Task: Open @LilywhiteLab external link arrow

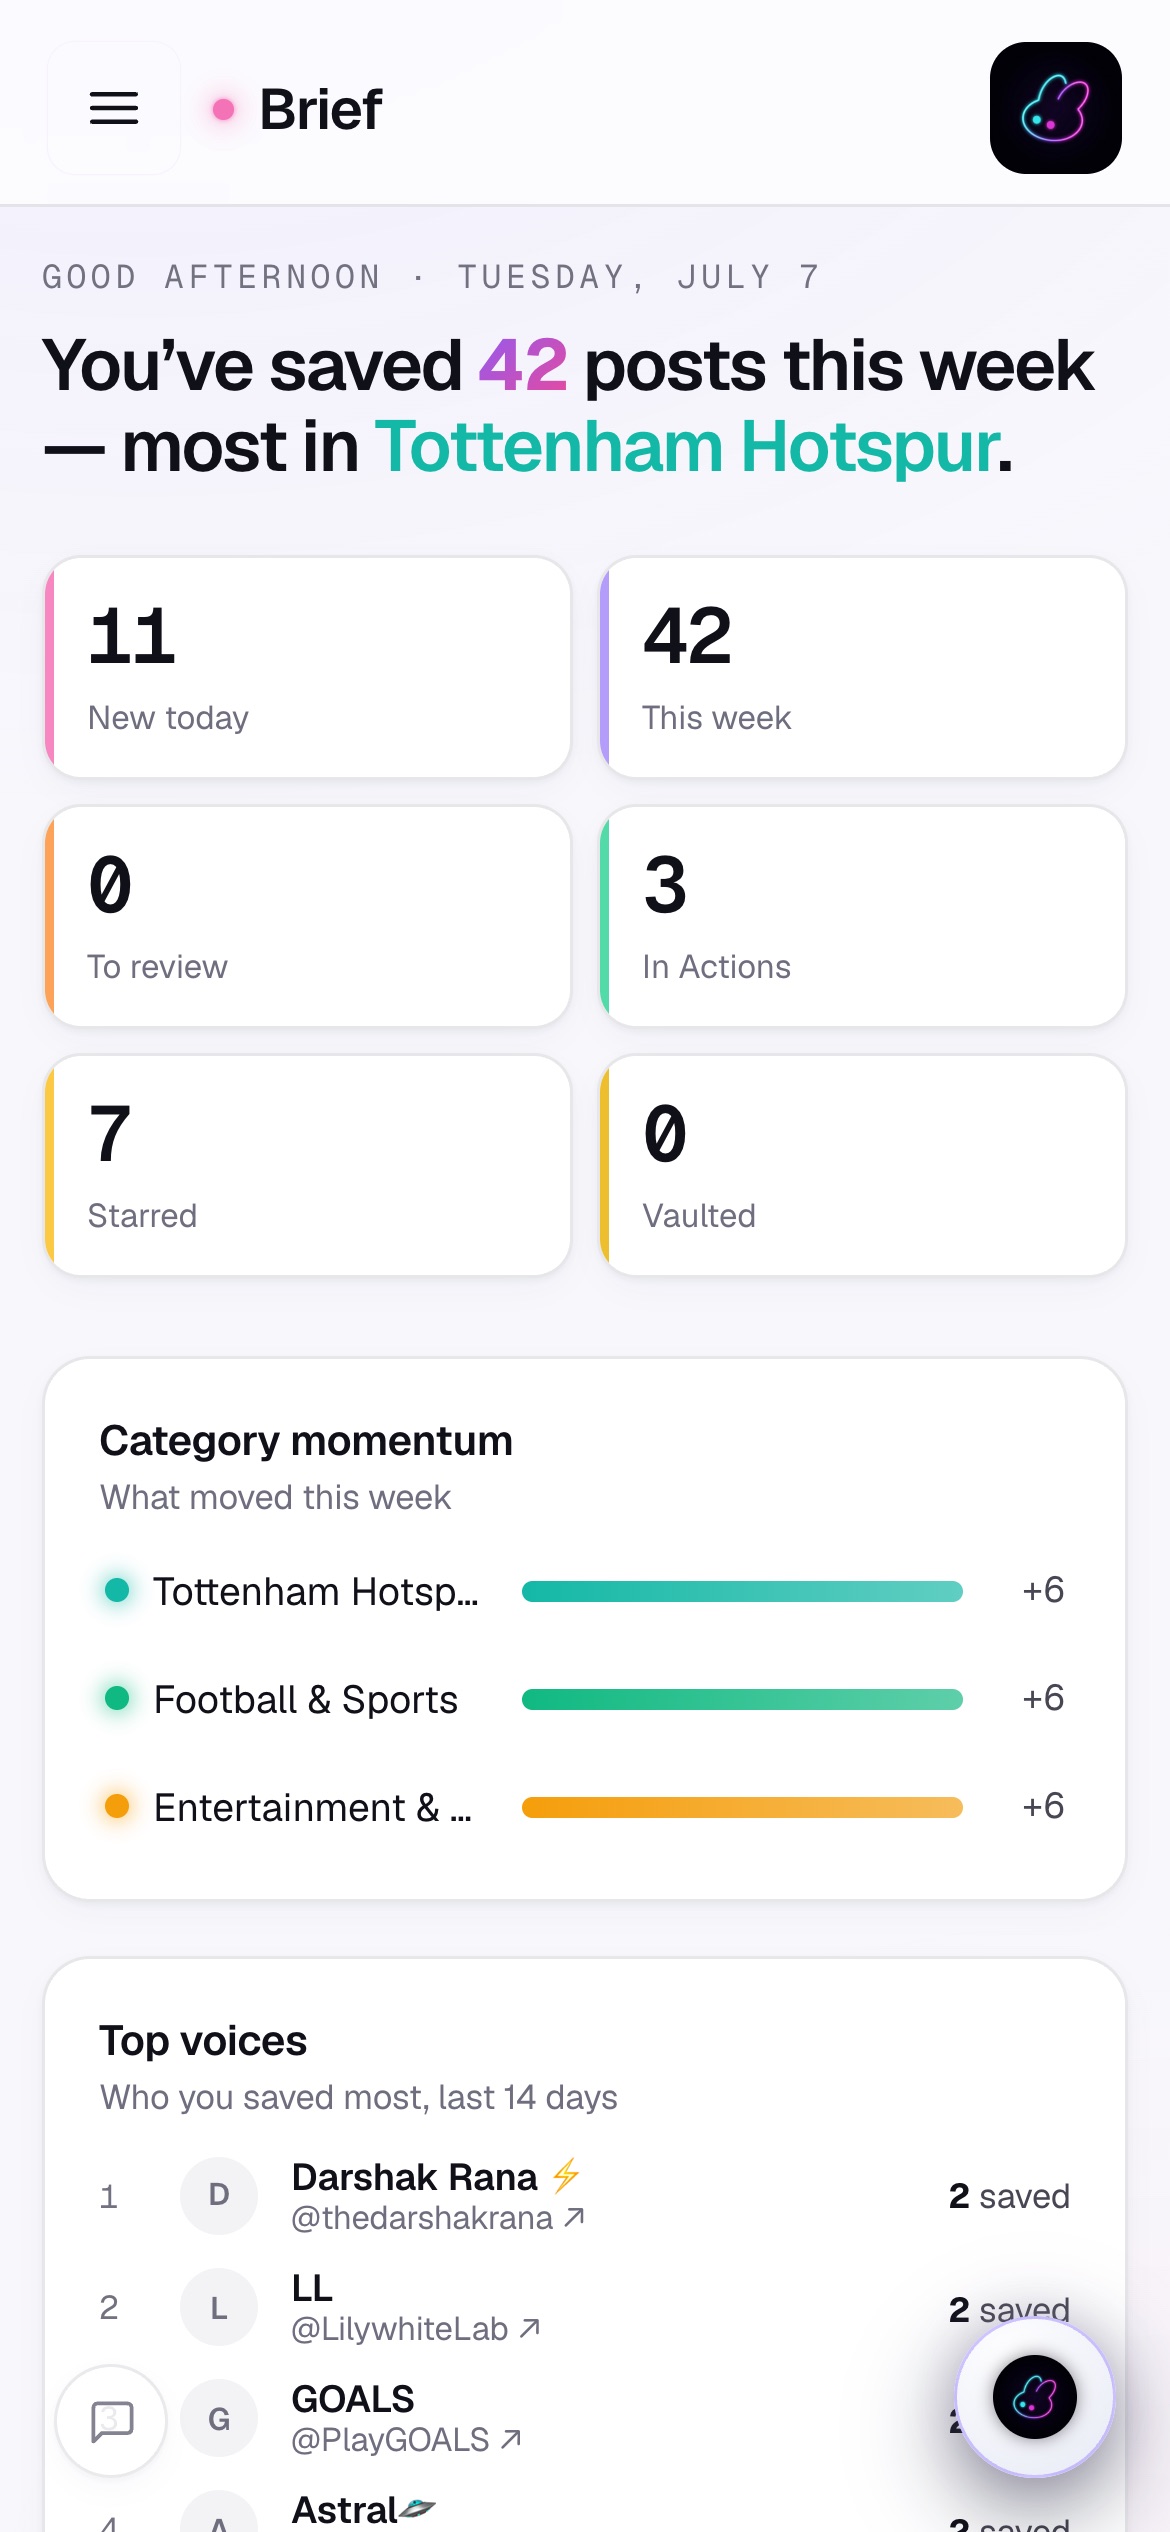Action: [x=530, y=2329]
